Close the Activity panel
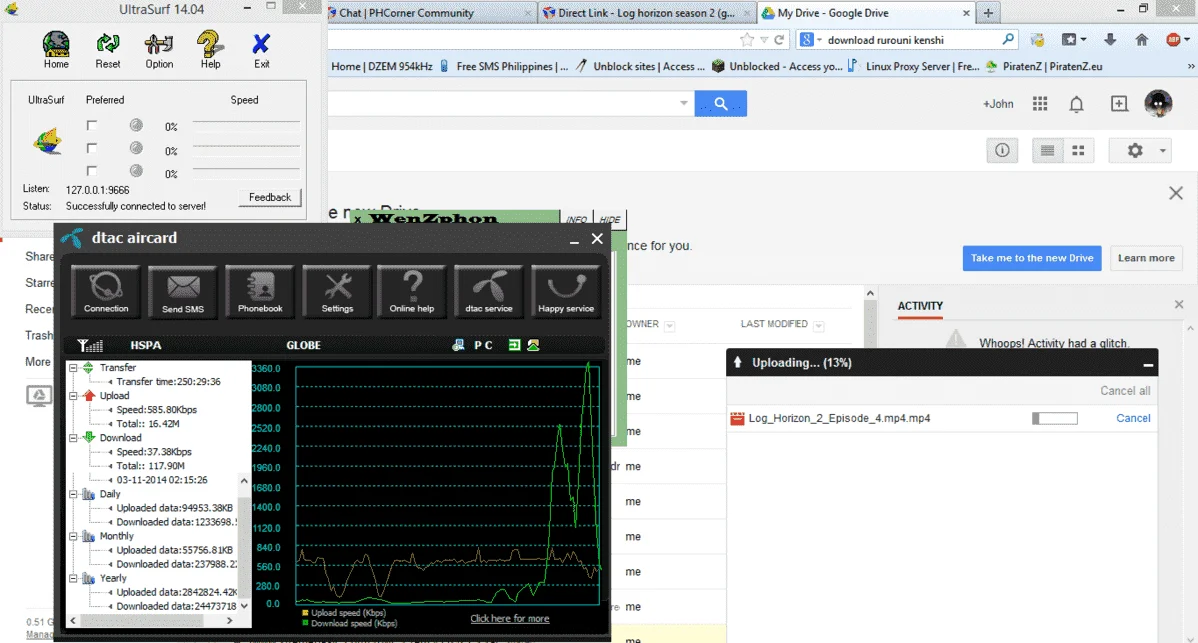1198x643 pixels. pyautogui.click(x=1179, y=305)
